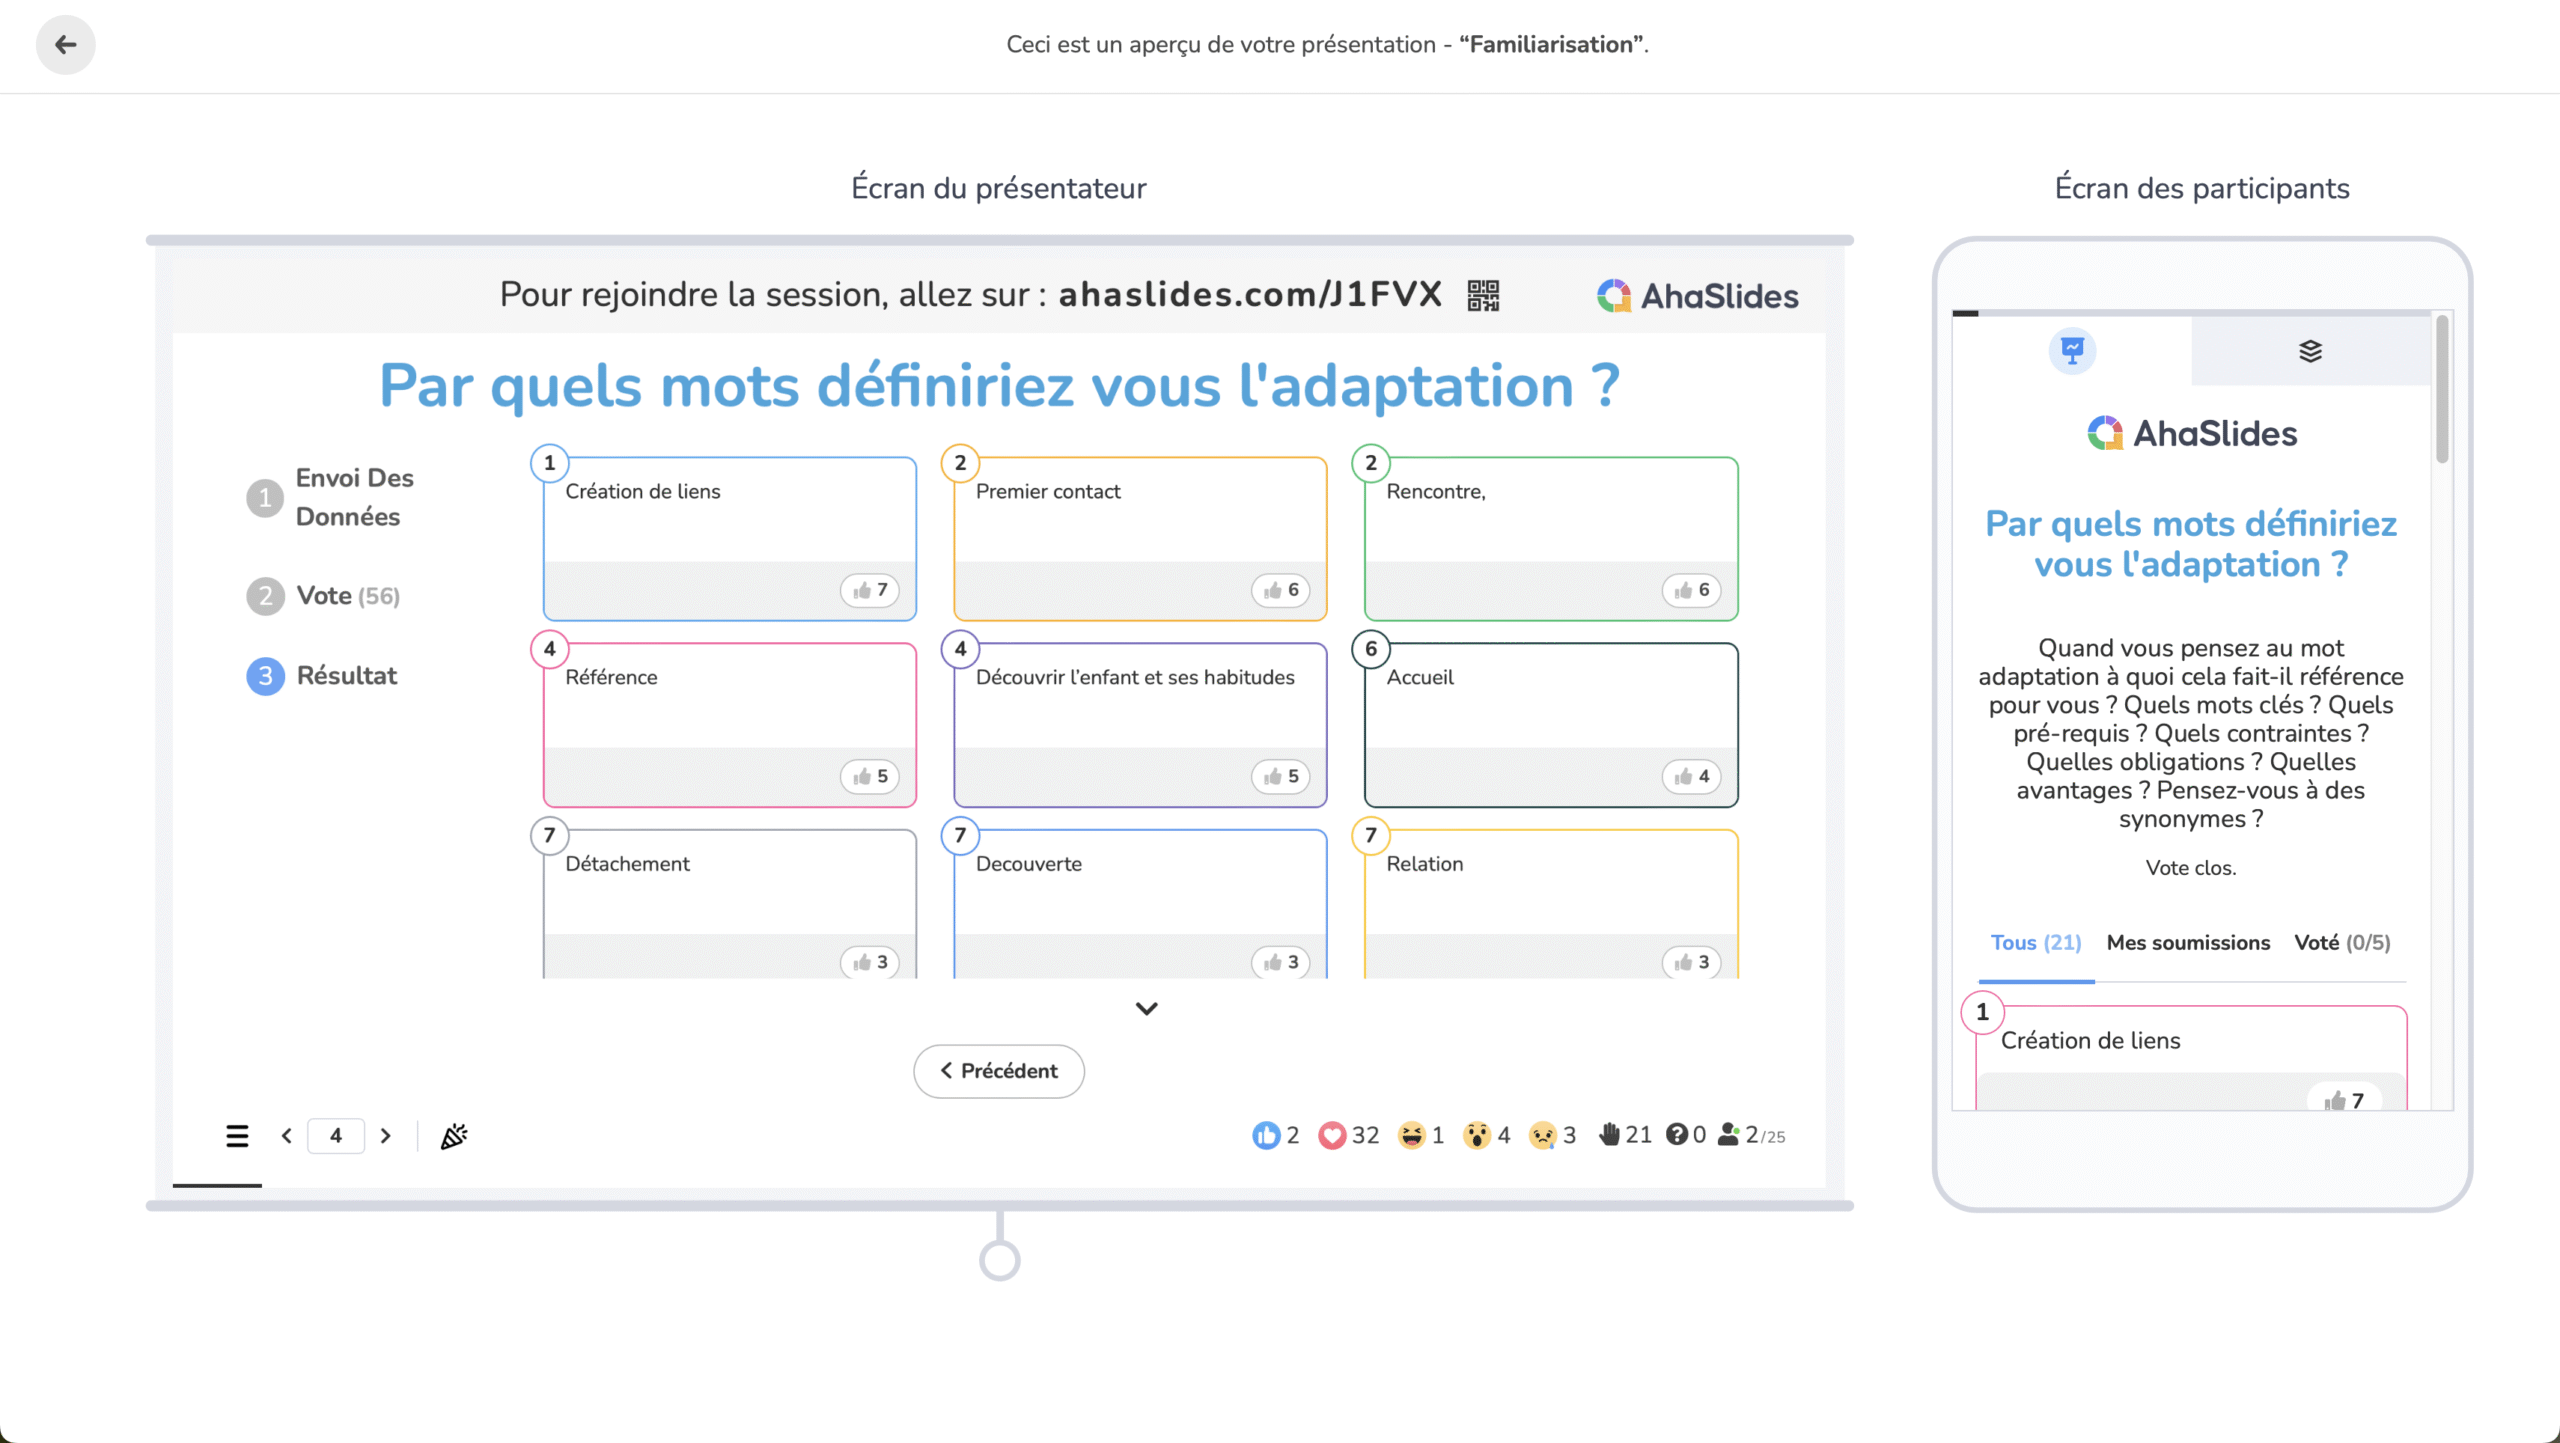Click the participant question heading
Viewport: 2560px width, 1443px height.
click(x=2191, y=544)
